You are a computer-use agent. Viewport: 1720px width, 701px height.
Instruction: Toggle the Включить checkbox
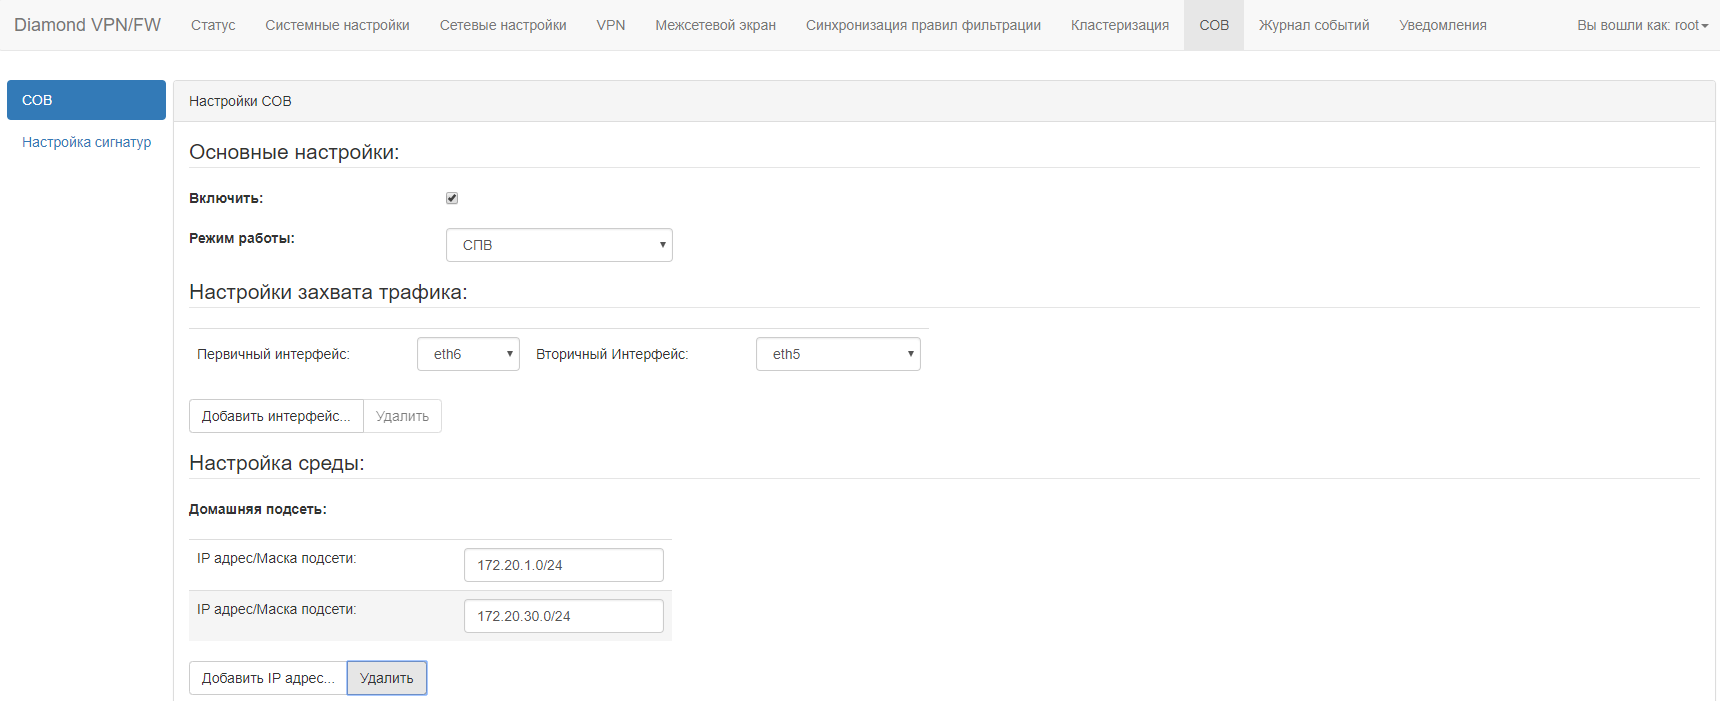452,198
